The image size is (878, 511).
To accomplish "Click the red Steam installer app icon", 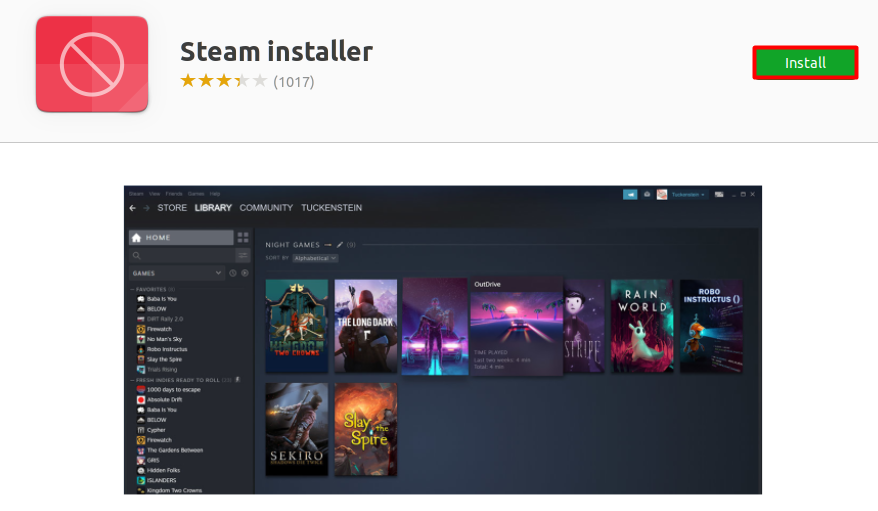I will [x=92, y=64].
